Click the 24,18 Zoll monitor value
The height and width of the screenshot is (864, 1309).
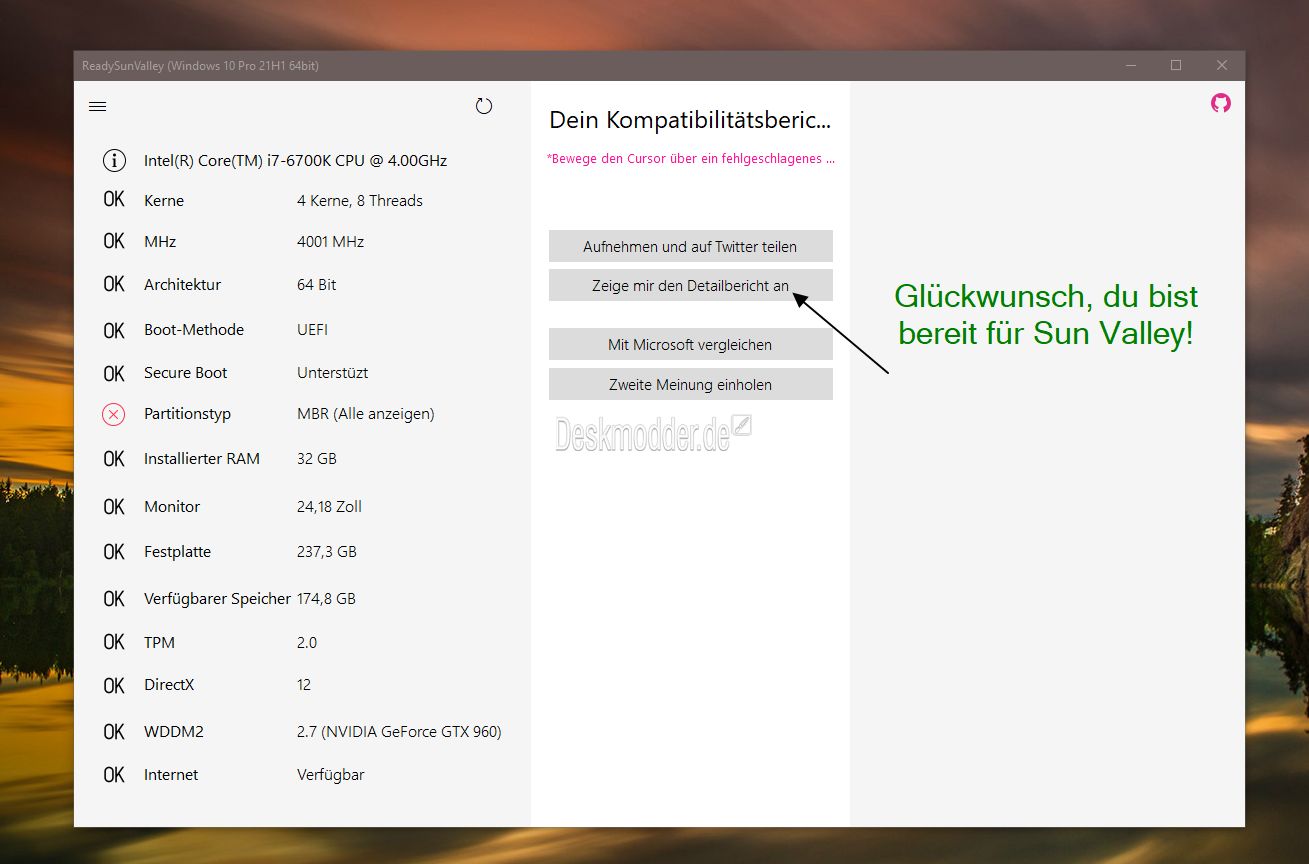[330, 506]
